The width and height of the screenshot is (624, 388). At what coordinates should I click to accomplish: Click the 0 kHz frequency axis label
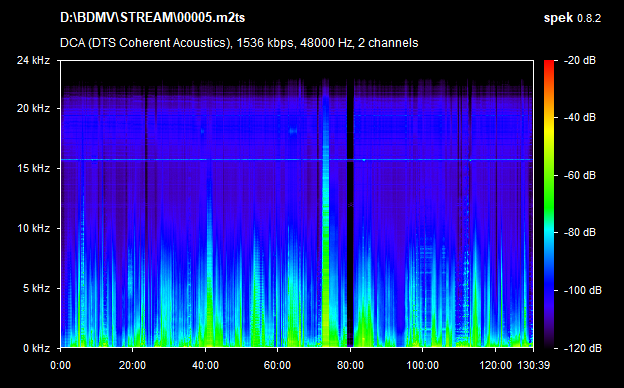36,348
